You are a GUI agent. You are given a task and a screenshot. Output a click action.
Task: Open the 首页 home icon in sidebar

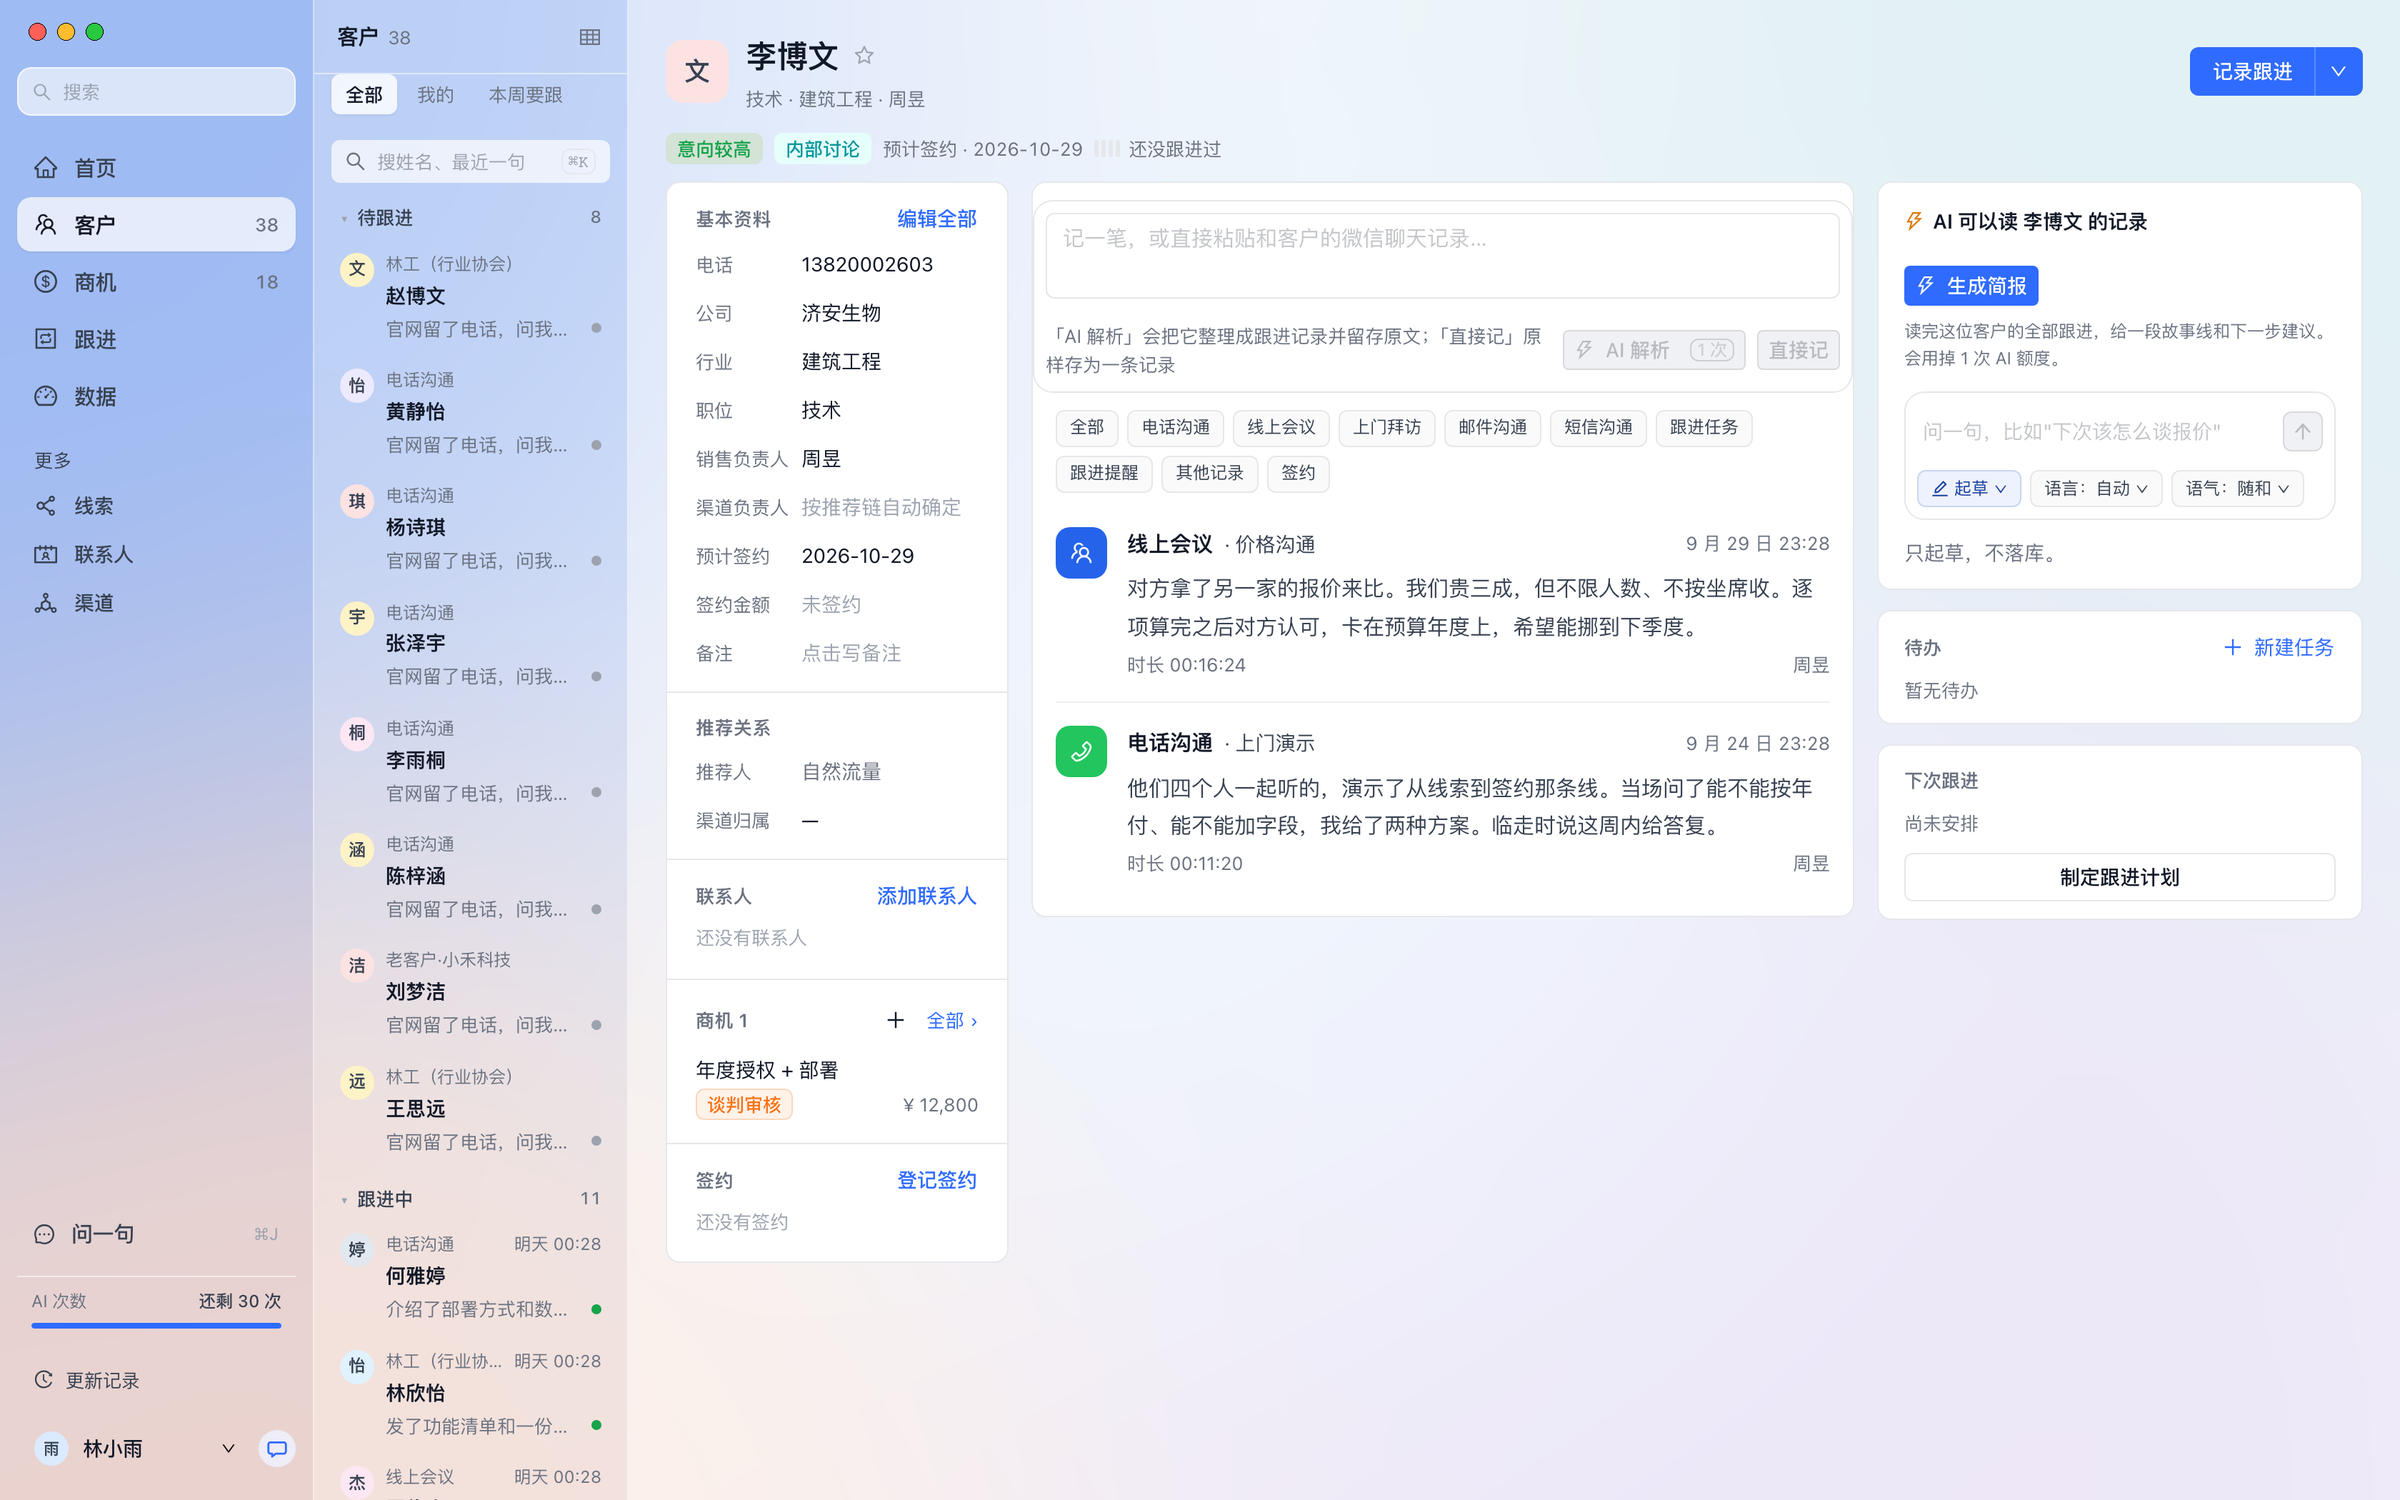pyautogui.click(x=46, y=168)
